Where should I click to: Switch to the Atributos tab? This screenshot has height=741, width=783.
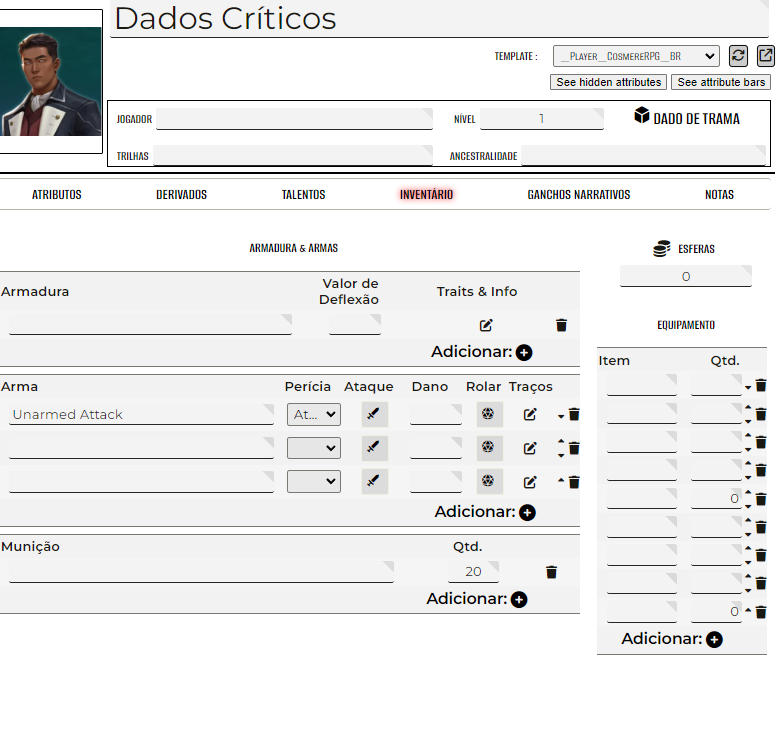click(x=57, y=195)
